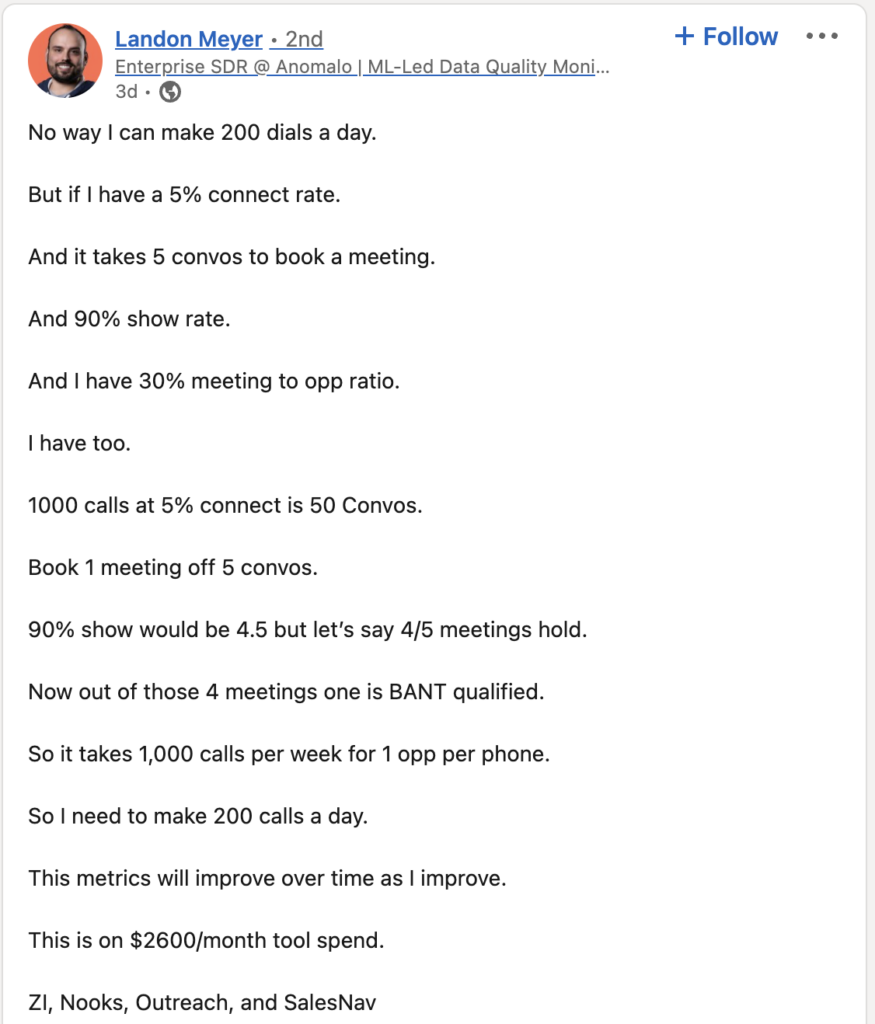Open the three-dot post options menu
Screen dimensions: 875x1024
coord(821,37)
